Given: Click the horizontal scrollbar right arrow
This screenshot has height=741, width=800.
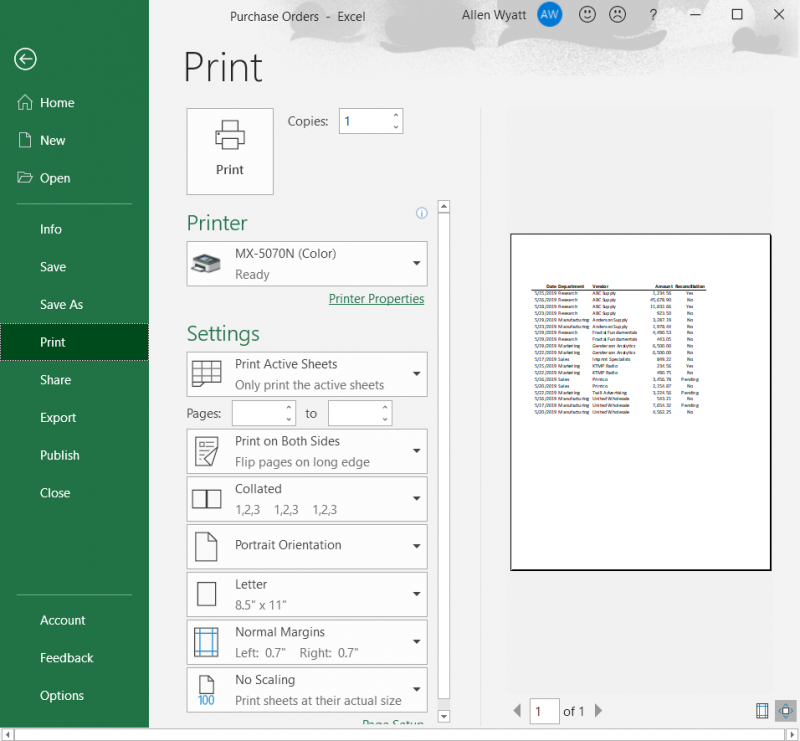Looking at the screenshot, I should pos(792,735).
